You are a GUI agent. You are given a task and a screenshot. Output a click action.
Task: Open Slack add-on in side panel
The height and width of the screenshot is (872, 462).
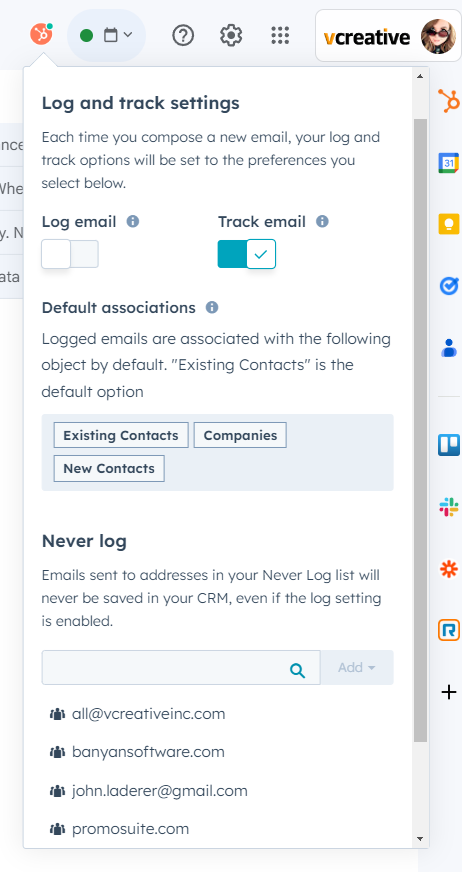pyautogui.click(x=449, y=507)
